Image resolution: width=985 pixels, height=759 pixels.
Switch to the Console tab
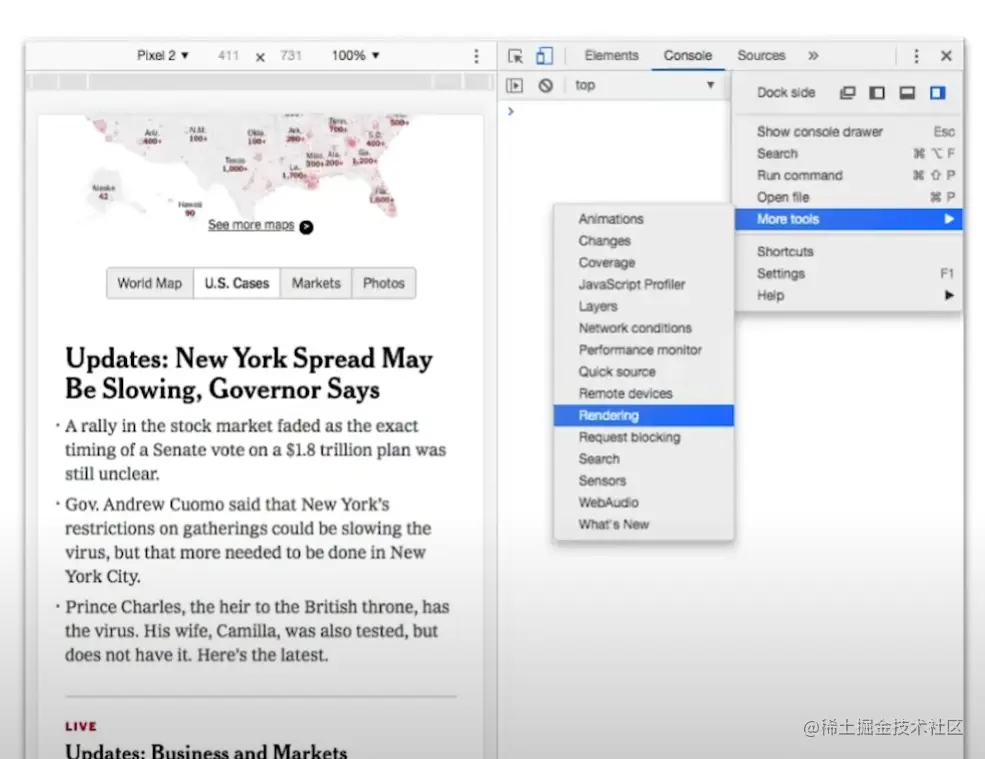688,55
